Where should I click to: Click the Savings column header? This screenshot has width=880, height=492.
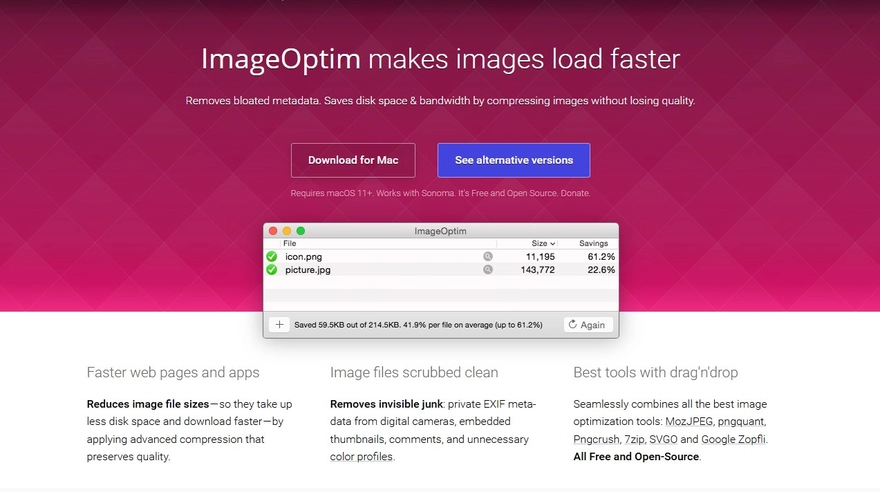tap(593, 244)
